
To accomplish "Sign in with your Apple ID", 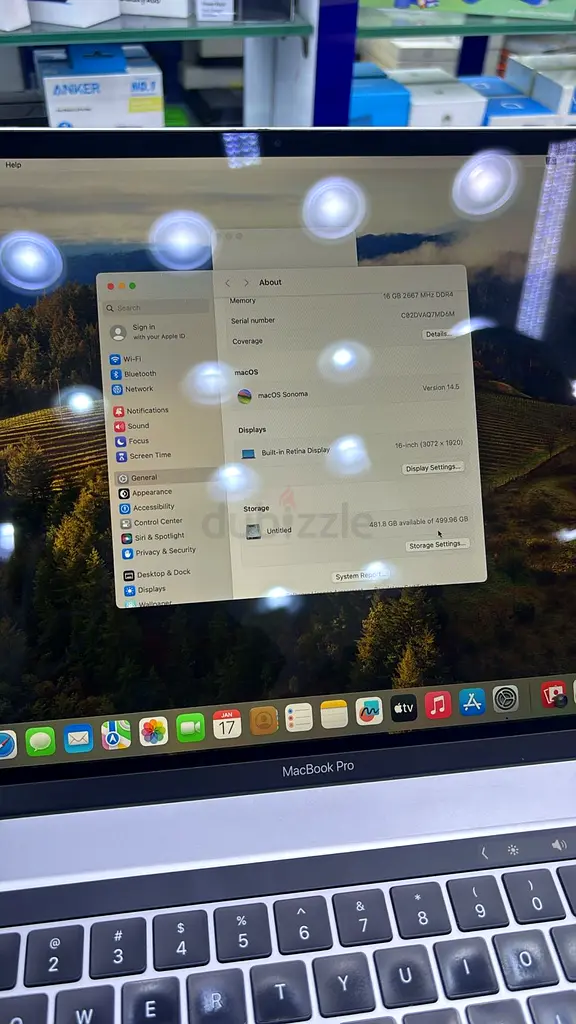I will click(150, 332).
